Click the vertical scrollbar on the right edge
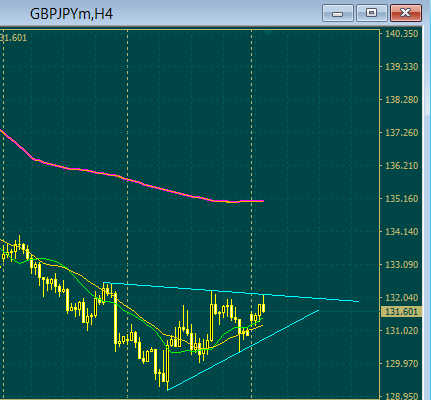The image size is (431, 400). 427,213
